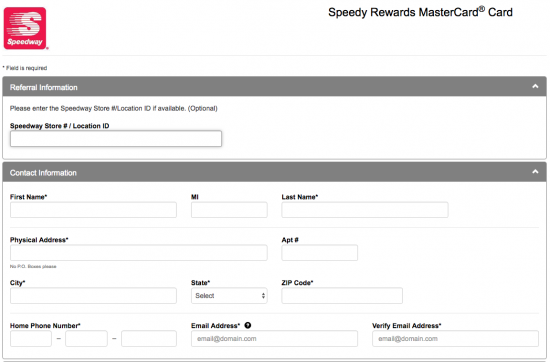Click the middle Home Phone Number box

point(86,338)
